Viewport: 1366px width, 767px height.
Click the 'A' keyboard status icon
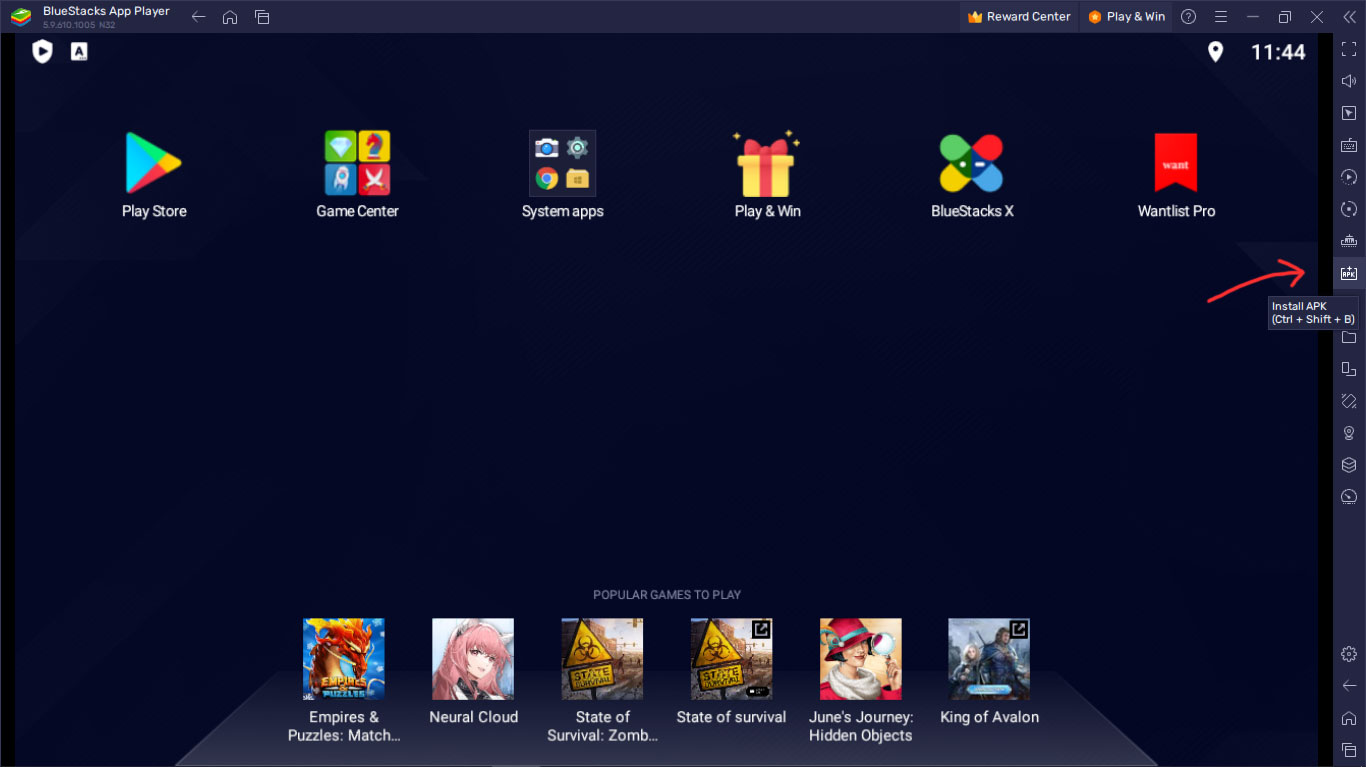[79, 51]
